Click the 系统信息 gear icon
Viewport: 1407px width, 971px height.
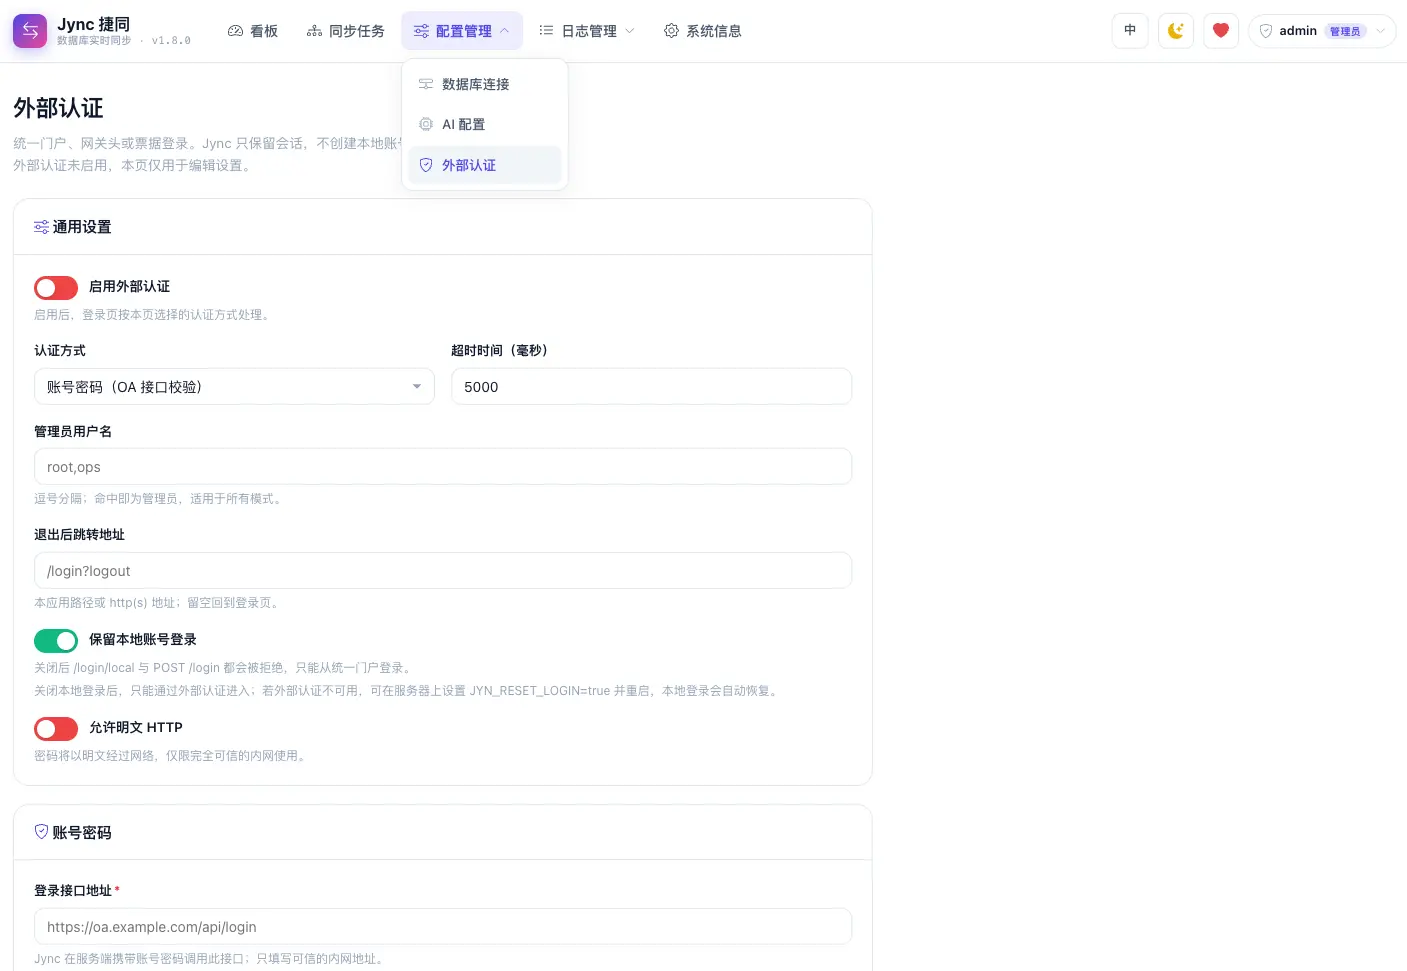tap(671, 31)
